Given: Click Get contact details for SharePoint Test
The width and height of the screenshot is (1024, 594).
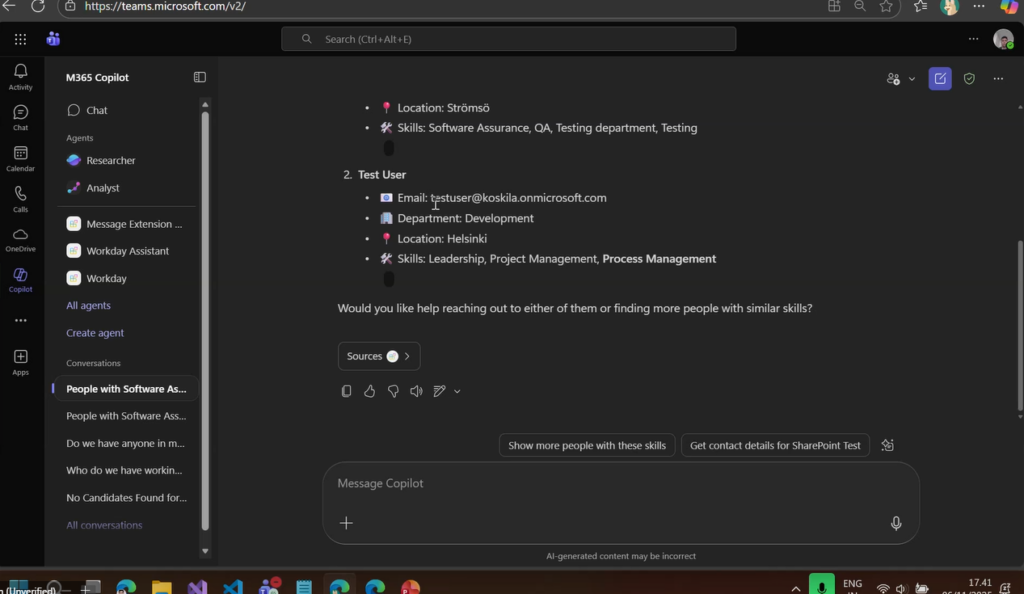Looking at the screenshot, I should point(775,445).
